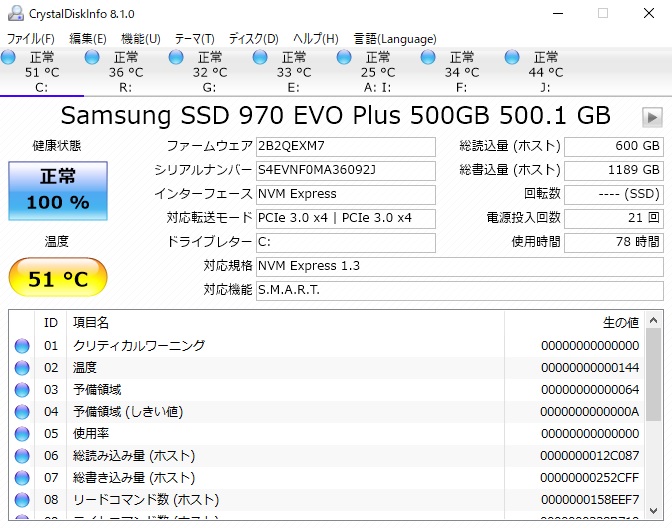Click the 総読込量 value 600 GB
The width and height of the screenshot is (672, 528).
[614, 147]
